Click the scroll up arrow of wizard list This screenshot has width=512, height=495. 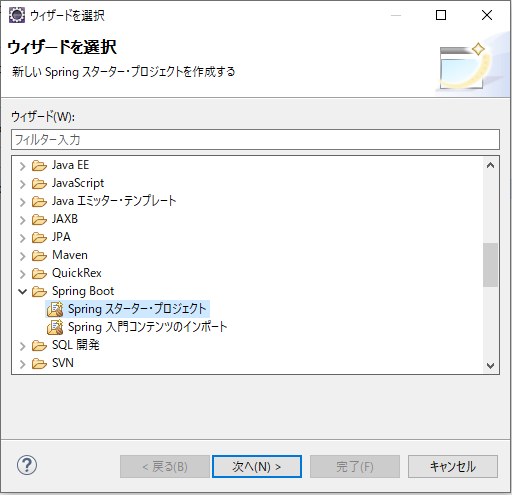tap(490, 165)
